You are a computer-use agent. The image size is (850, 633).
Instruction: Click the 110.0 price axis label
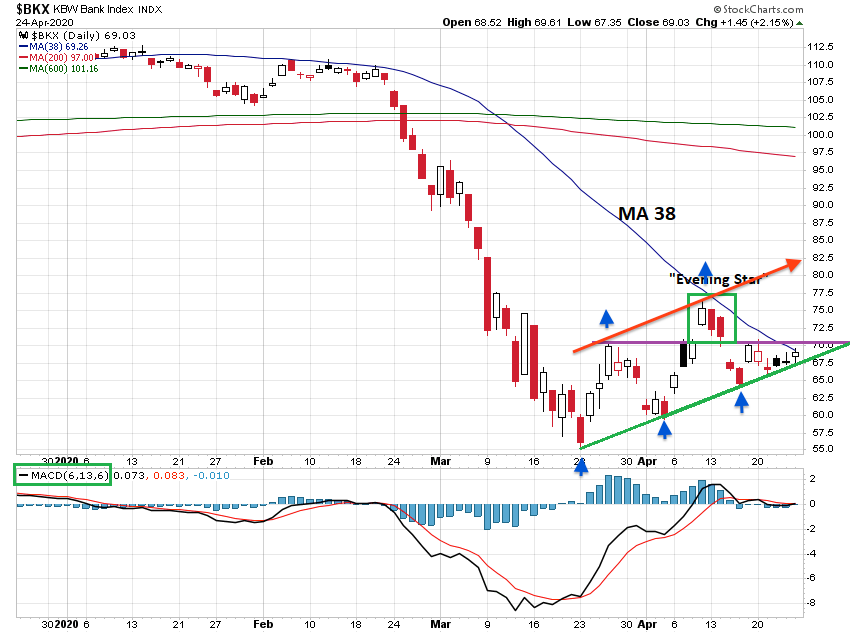click(x=820, y=64)
